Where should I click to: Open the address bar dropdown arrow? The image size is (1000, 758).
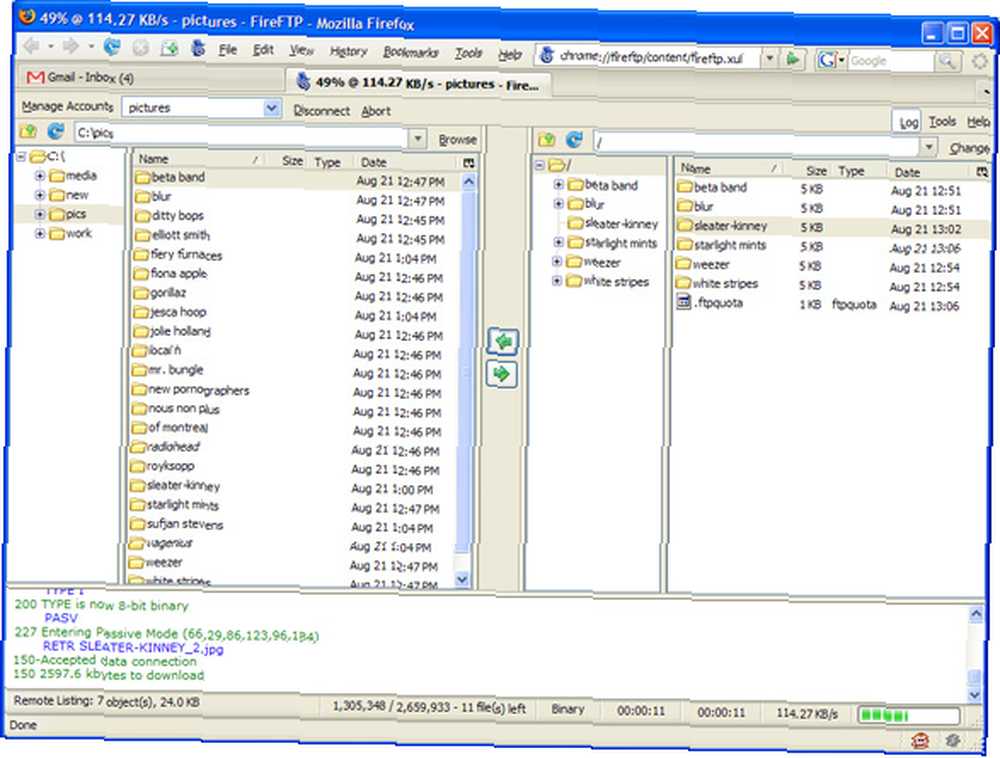coord(770,59)
